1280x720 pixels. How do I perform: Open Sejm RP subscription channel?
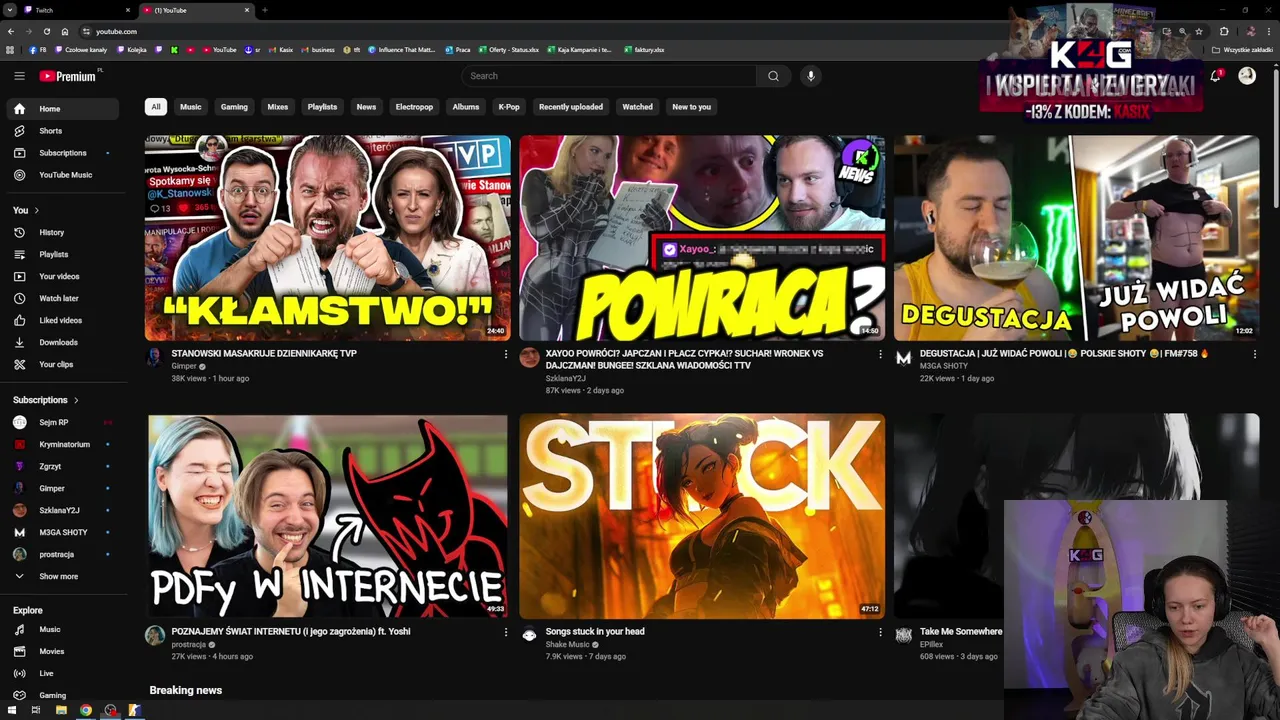click(x=63, y=422)
